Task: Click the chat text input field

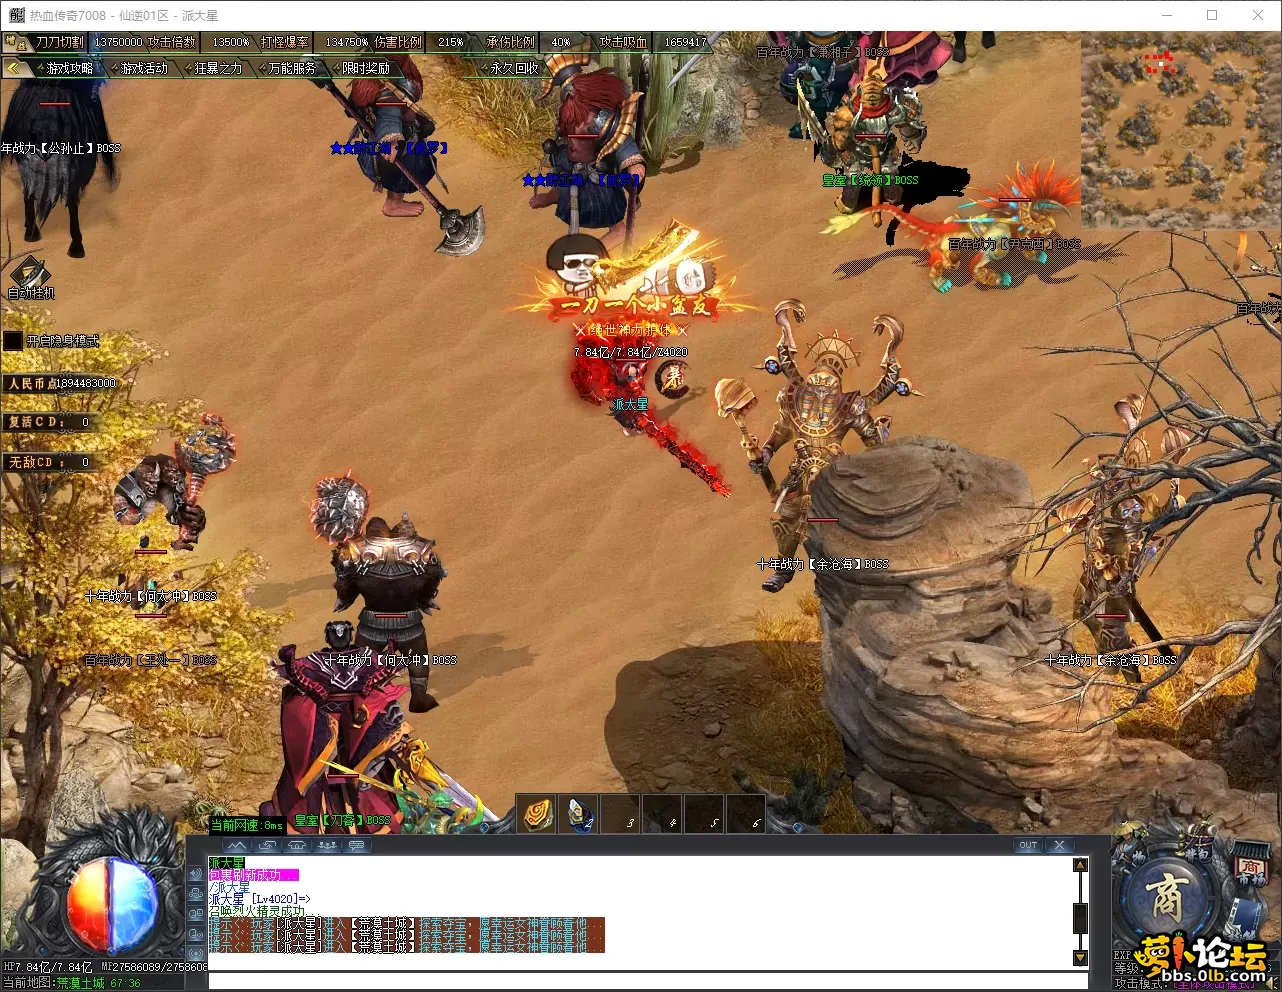Action: pos(640,981)
